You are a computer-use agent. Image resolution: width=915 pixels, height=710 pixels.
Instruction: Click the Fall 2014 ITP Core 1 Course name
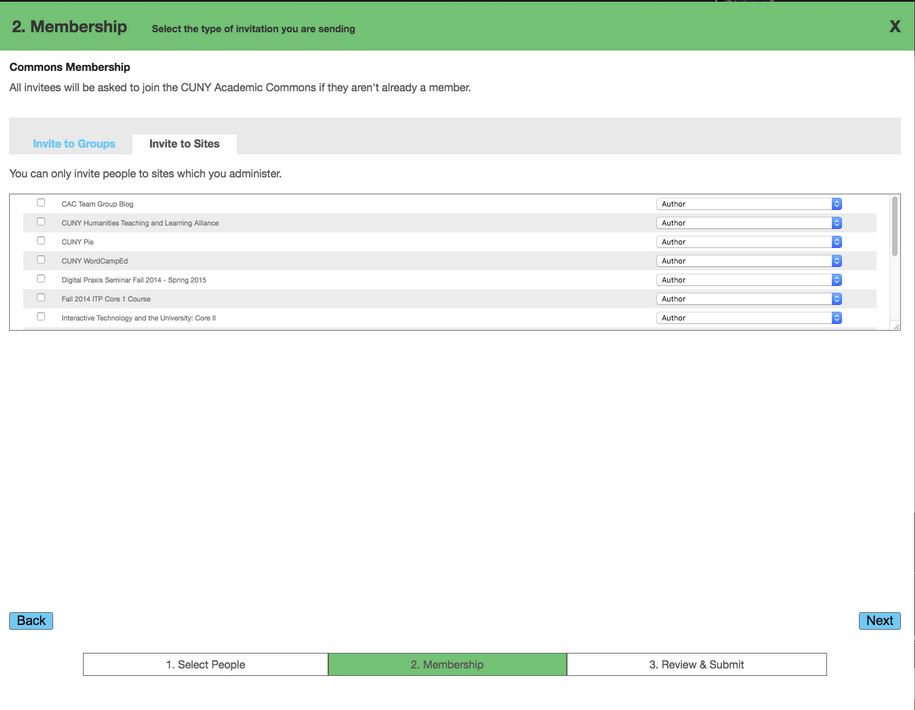tap(106, 299)
